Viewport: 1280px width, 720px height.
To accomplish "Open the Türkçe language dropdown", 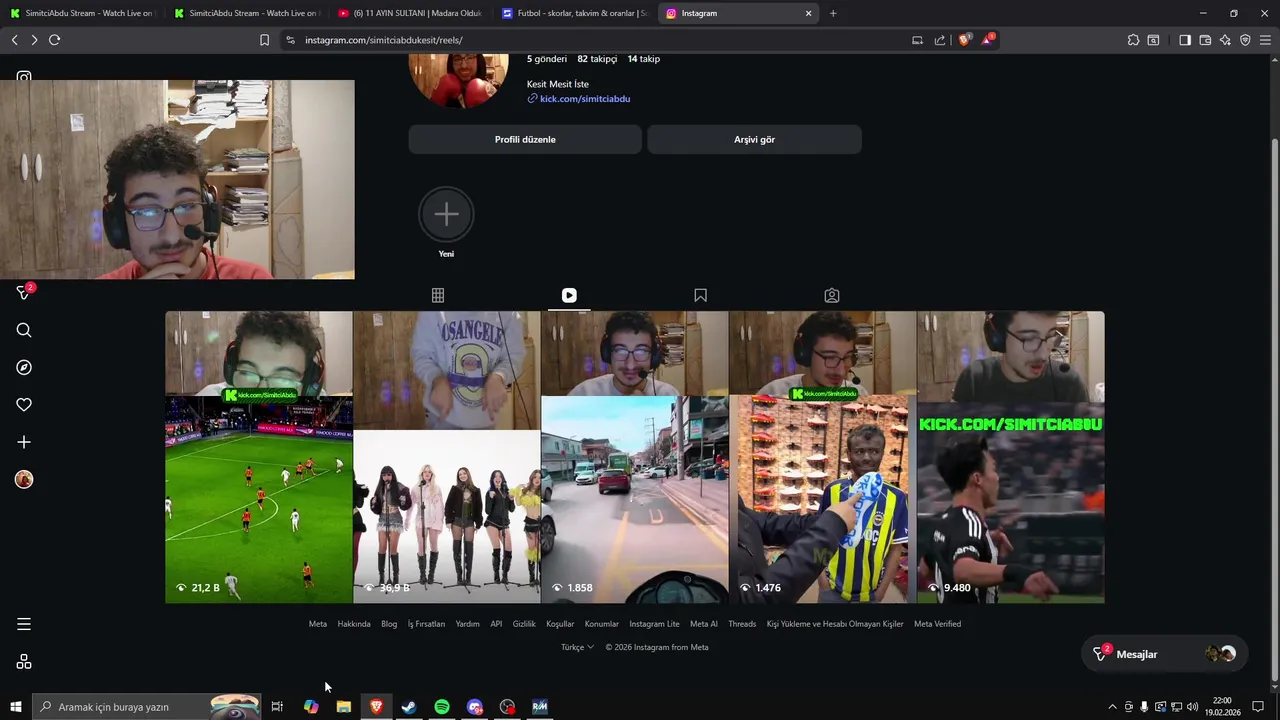I will click(577, 647).
